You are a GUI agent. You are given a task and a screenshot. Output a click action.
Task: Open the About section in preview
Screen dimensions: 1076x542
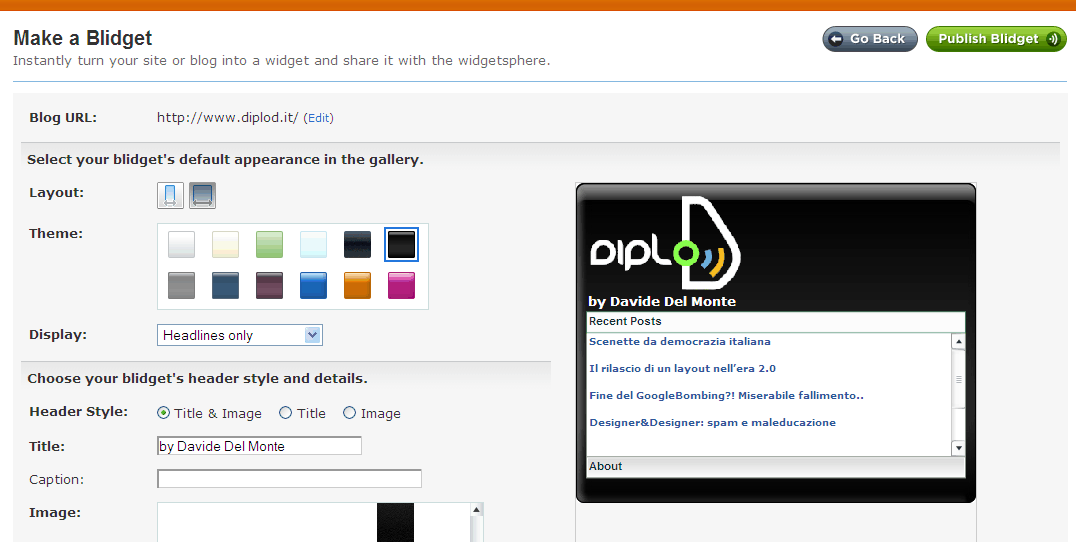pyautogui.click(x=775, y=467)
